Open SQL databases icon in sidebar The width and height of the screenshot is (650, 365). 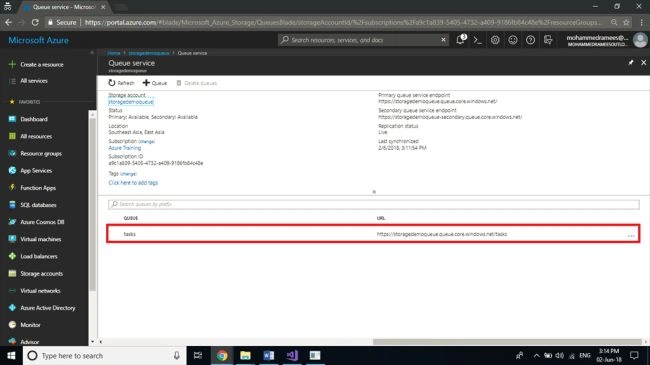(x=12, y=205)
